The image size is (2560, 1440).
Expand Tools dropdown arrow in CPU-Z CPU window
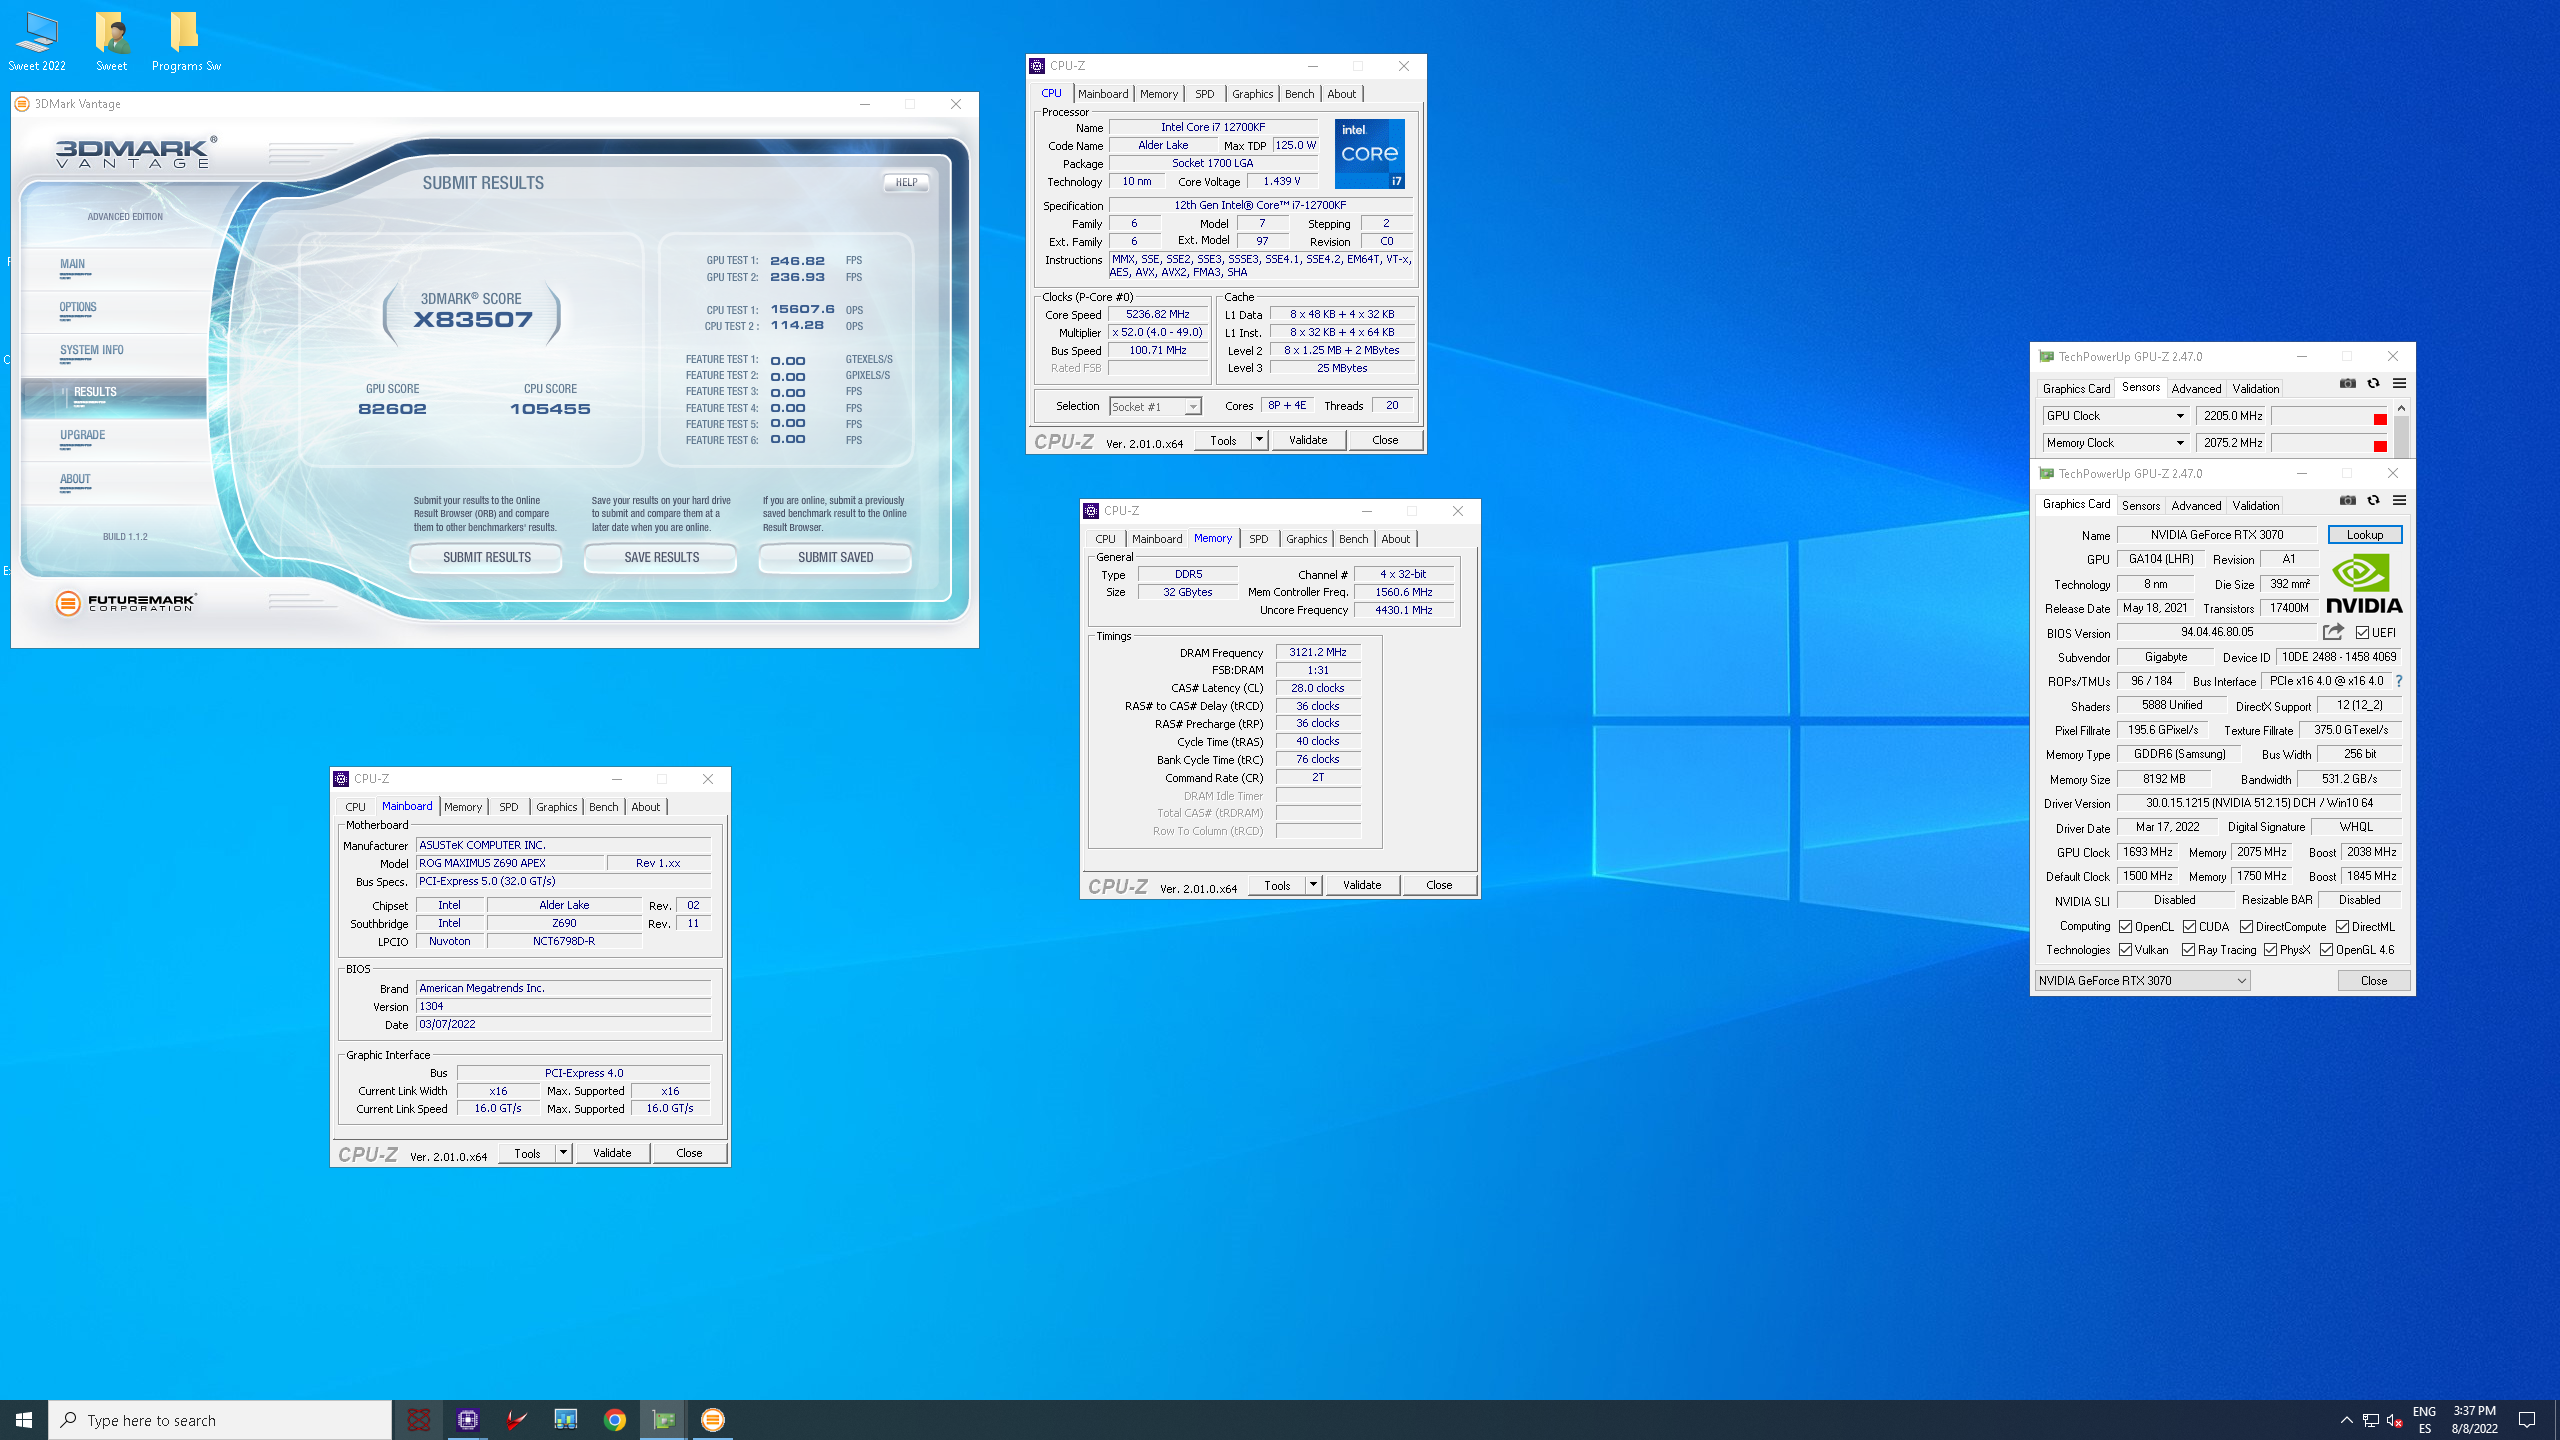tap(1259, 440)
